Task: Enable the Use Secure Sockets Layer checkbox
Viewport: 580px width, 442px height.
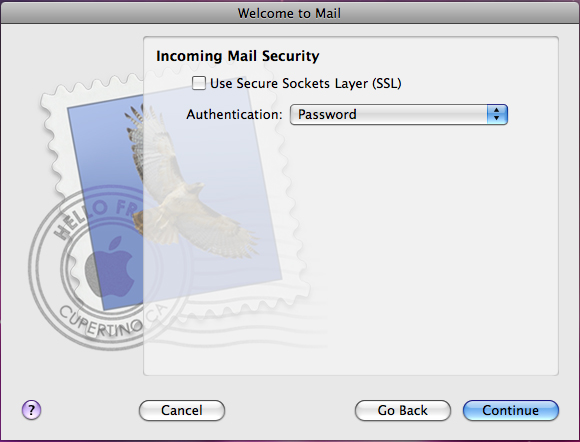Action: 199,83
